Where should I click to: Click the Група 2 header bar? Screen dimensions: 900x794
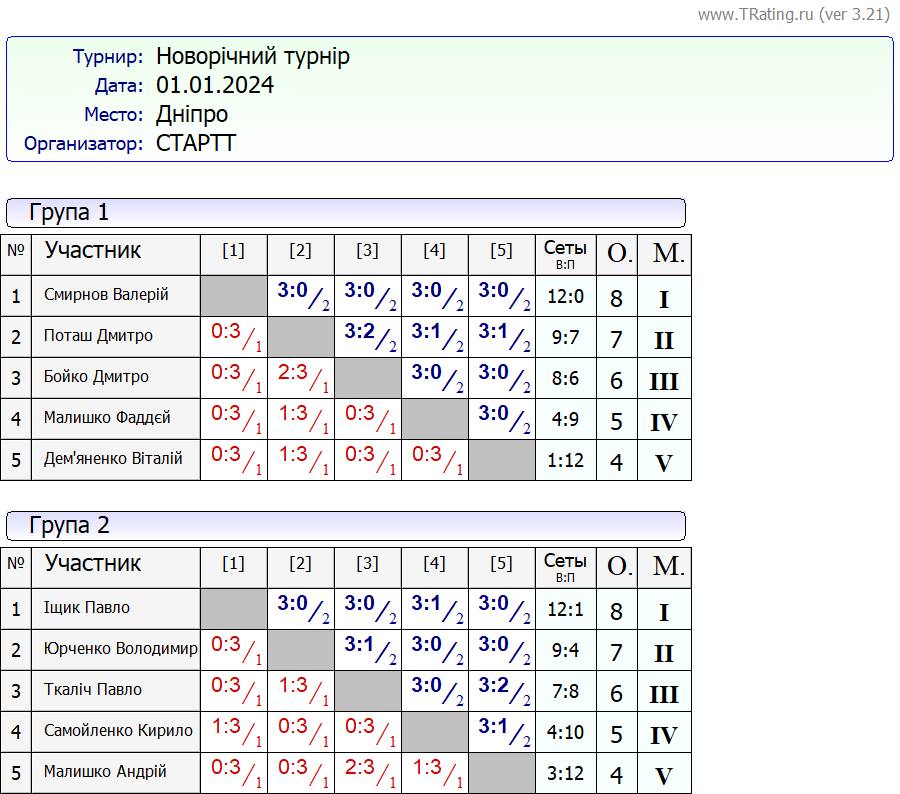(x=346, y=526)
